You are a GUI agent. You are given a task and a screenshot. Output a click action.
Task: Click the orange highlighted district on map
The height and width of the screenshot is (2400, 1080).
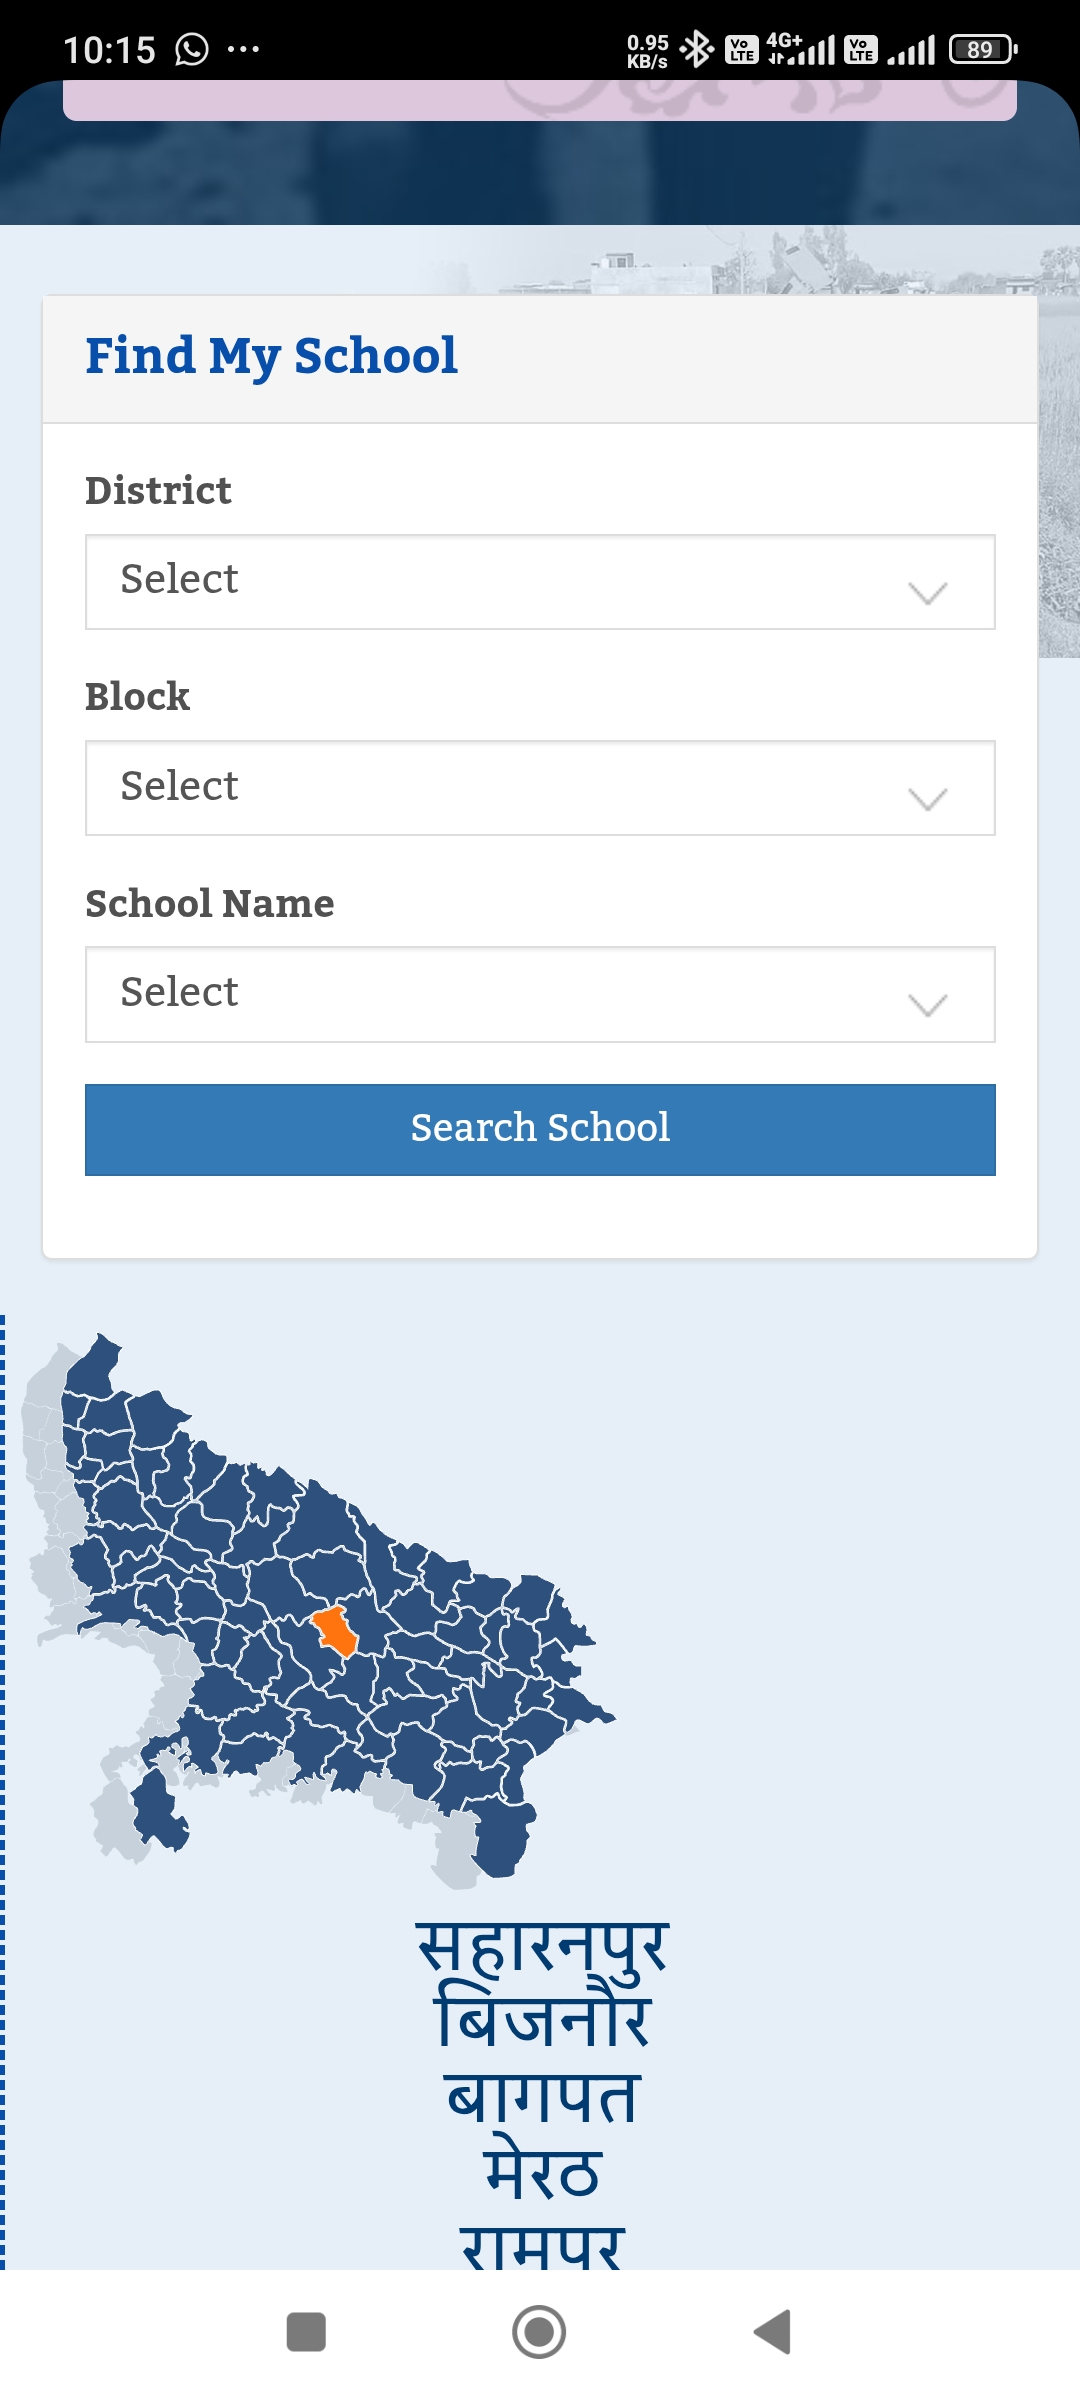pyautogui.click(x=335, y=1631)
